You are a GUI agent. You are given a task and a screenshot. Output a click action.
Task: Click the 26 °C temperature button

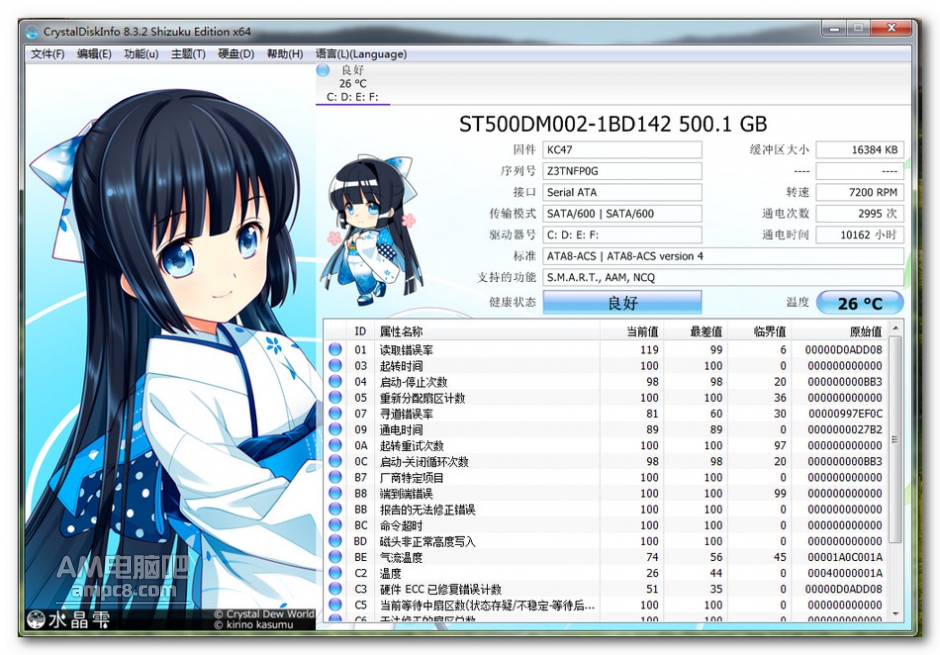click(x=860, y=303)
